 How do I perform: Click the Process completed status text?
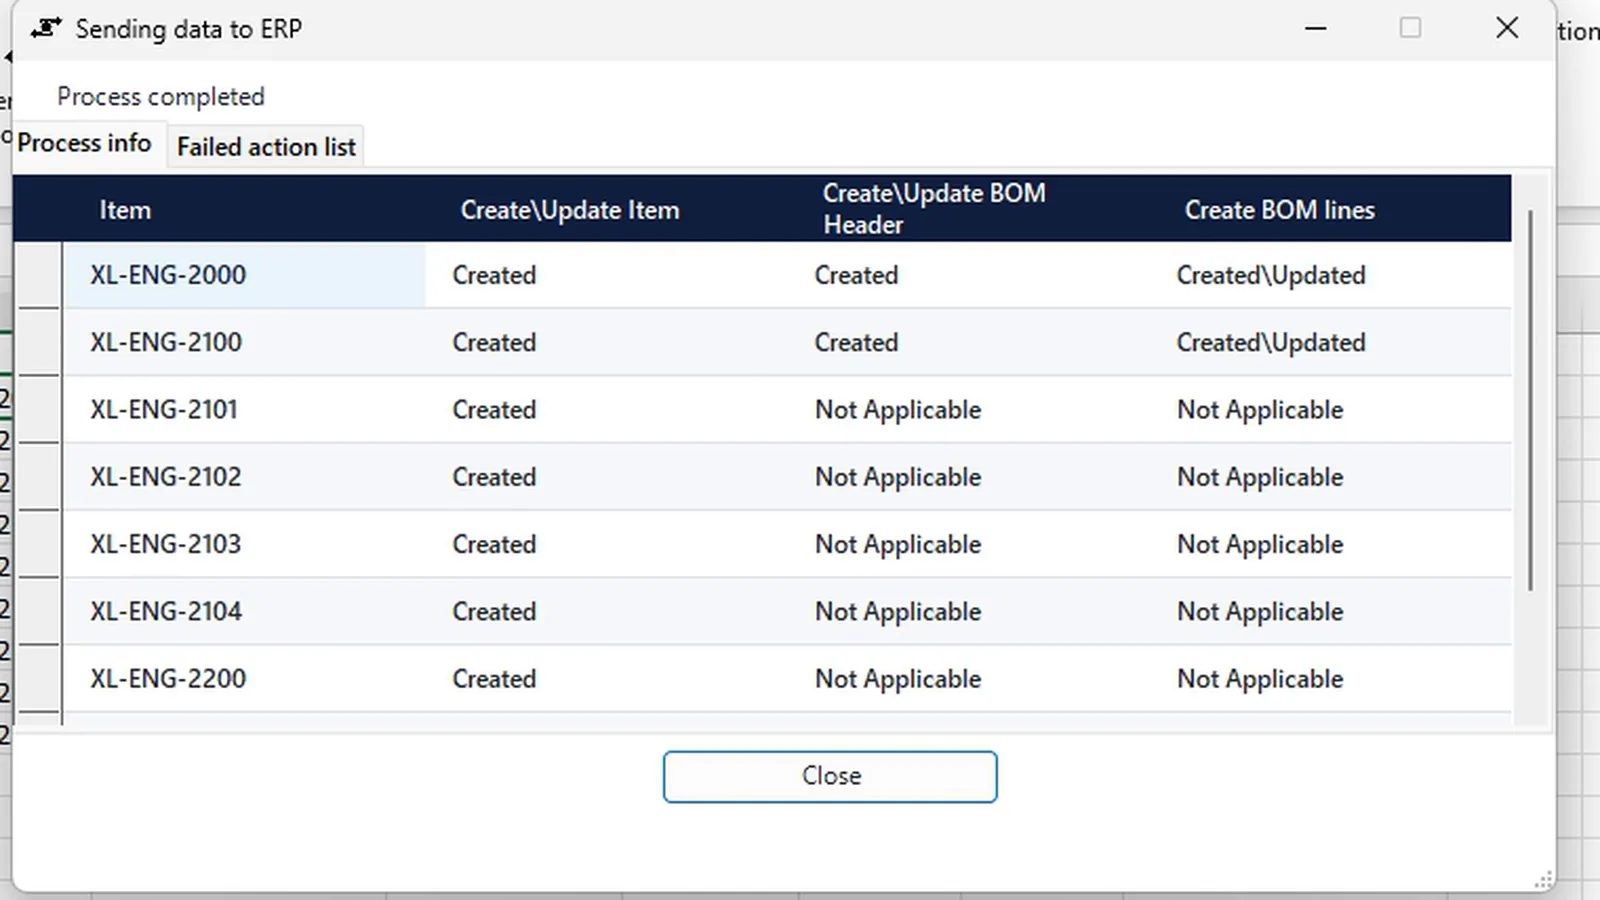[161, 97]
